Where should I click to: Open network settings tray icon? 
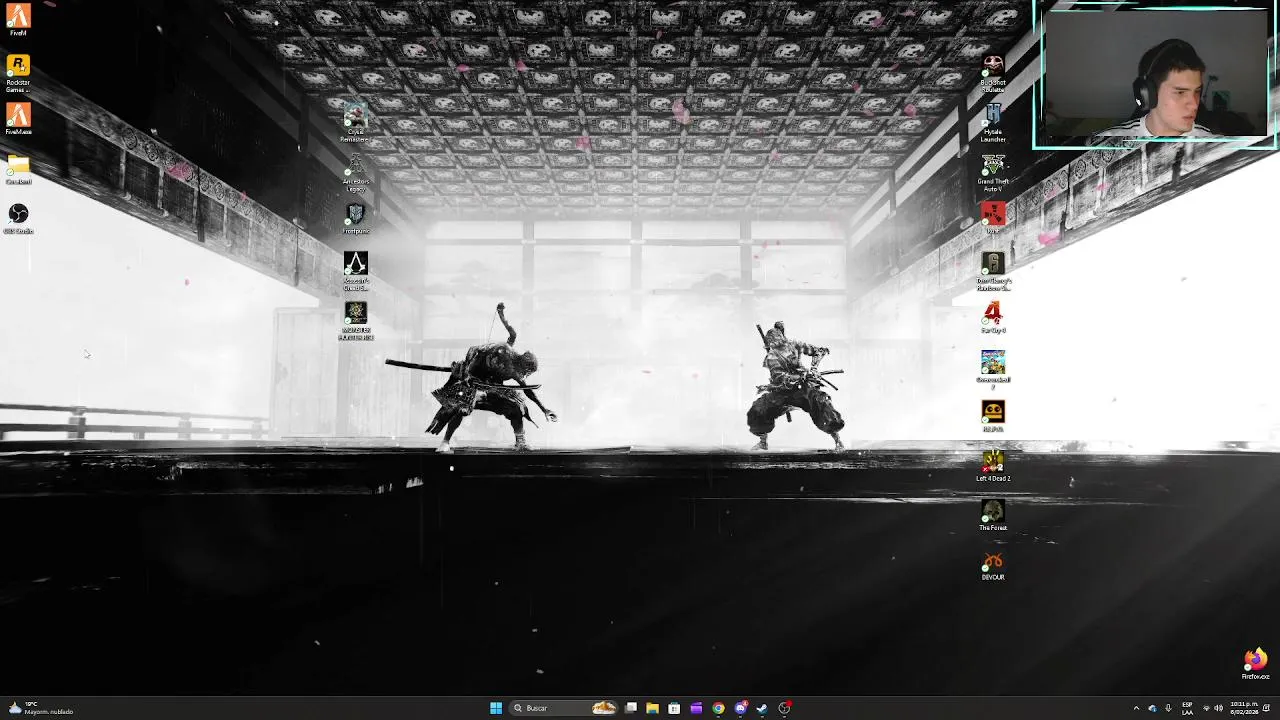(x=1206, y=708)
